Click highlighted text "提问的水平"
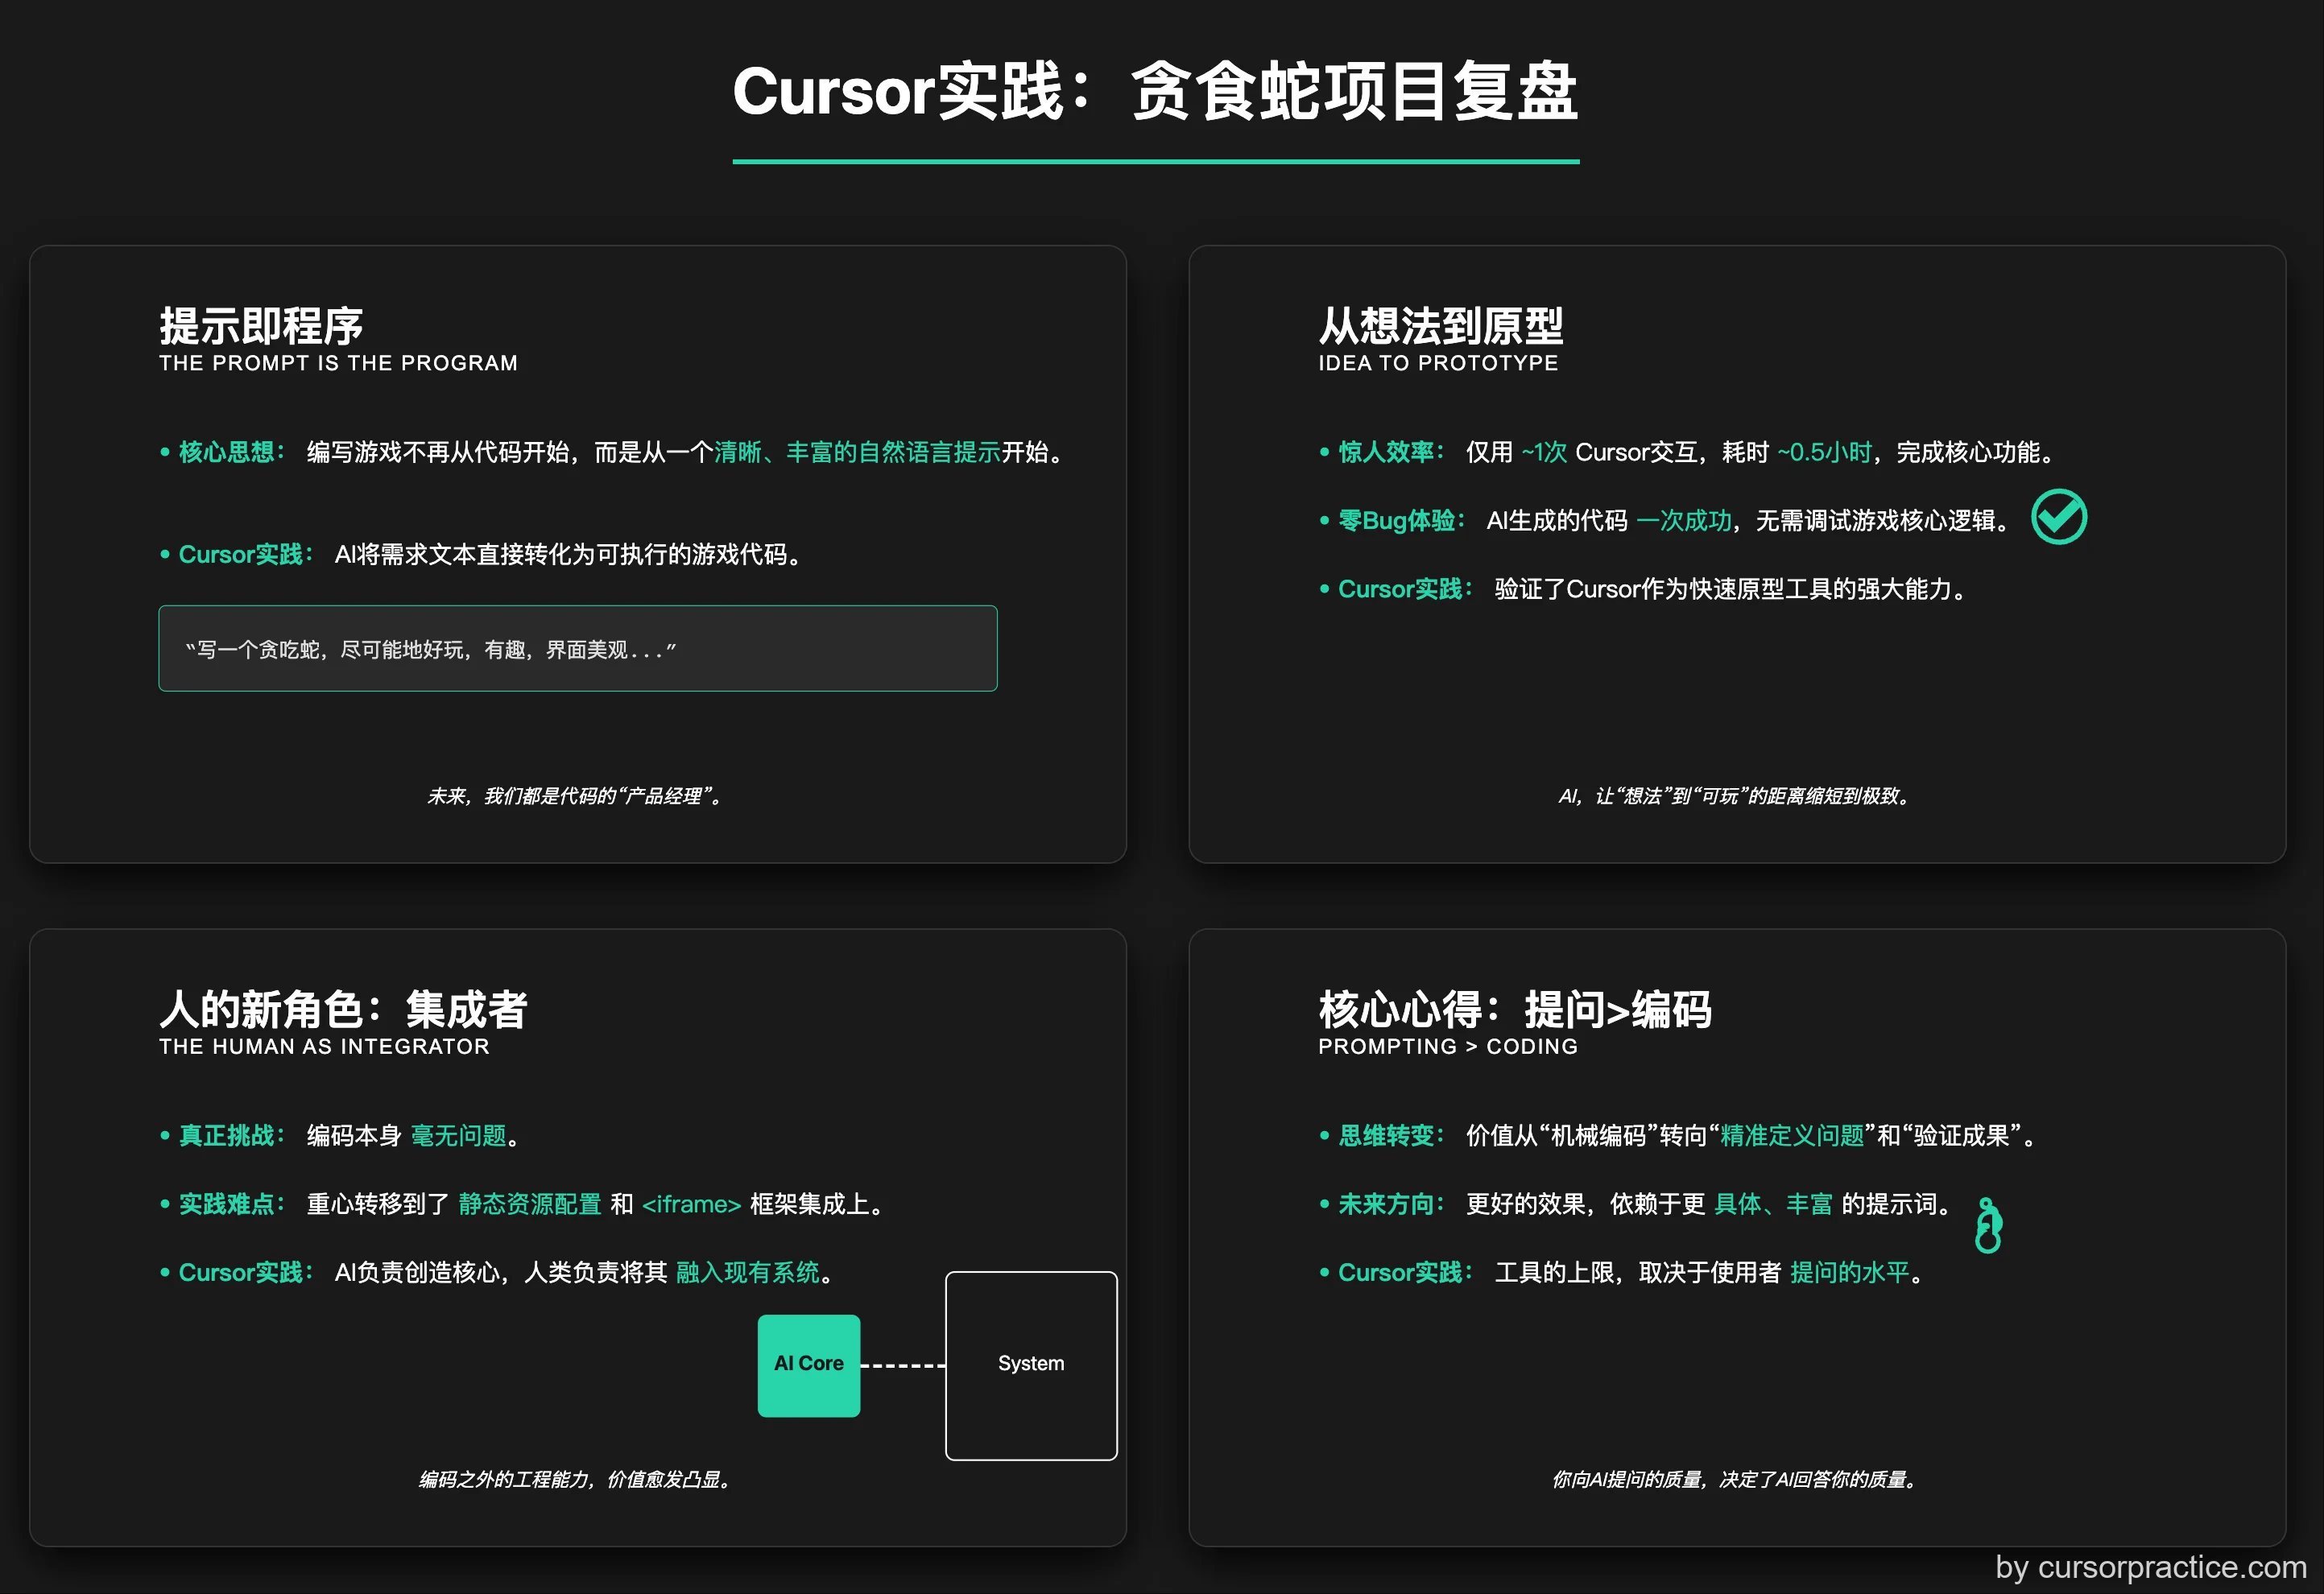This screenshot has height=1594, width=2324. tap(1850, 1272)
